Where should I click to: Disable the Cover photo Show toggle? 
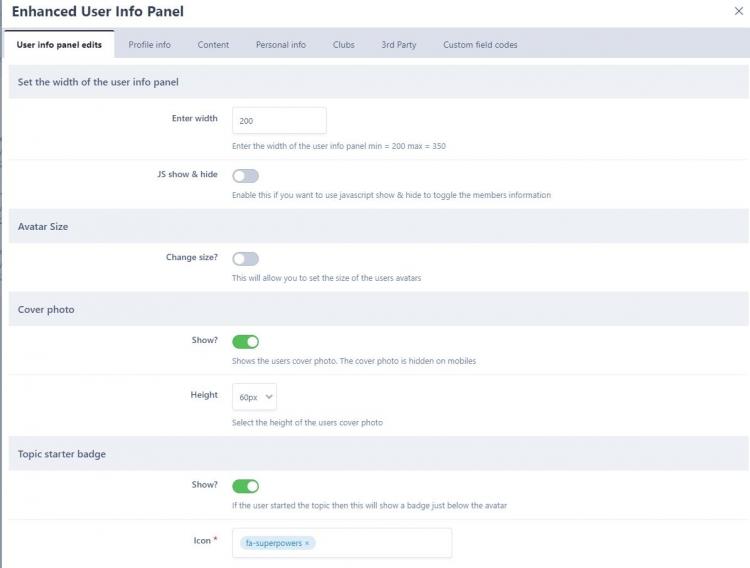click(245, 342)
